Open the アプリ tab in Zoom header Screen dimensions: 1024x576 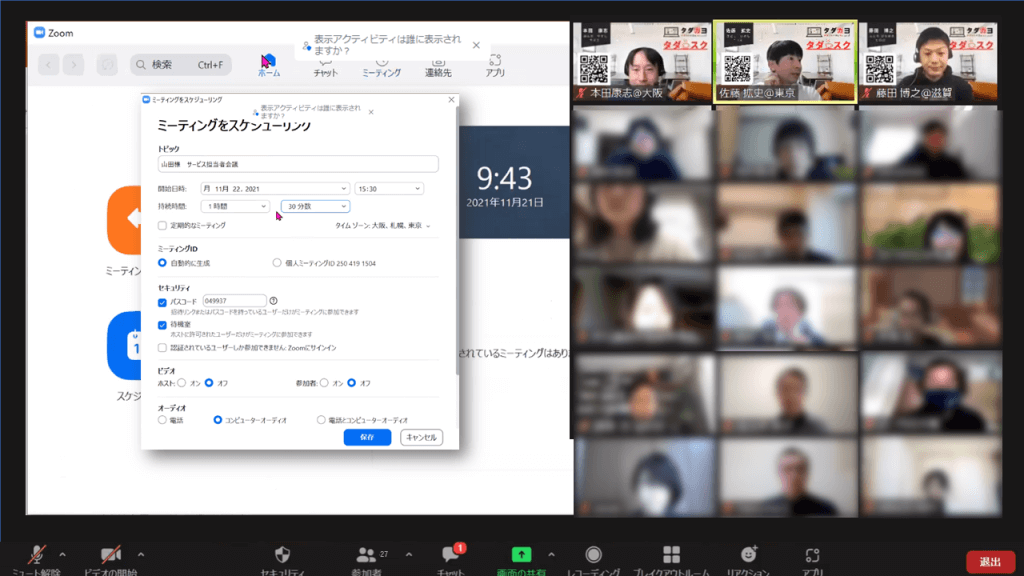pyautogui.click(x=495, y=66)
